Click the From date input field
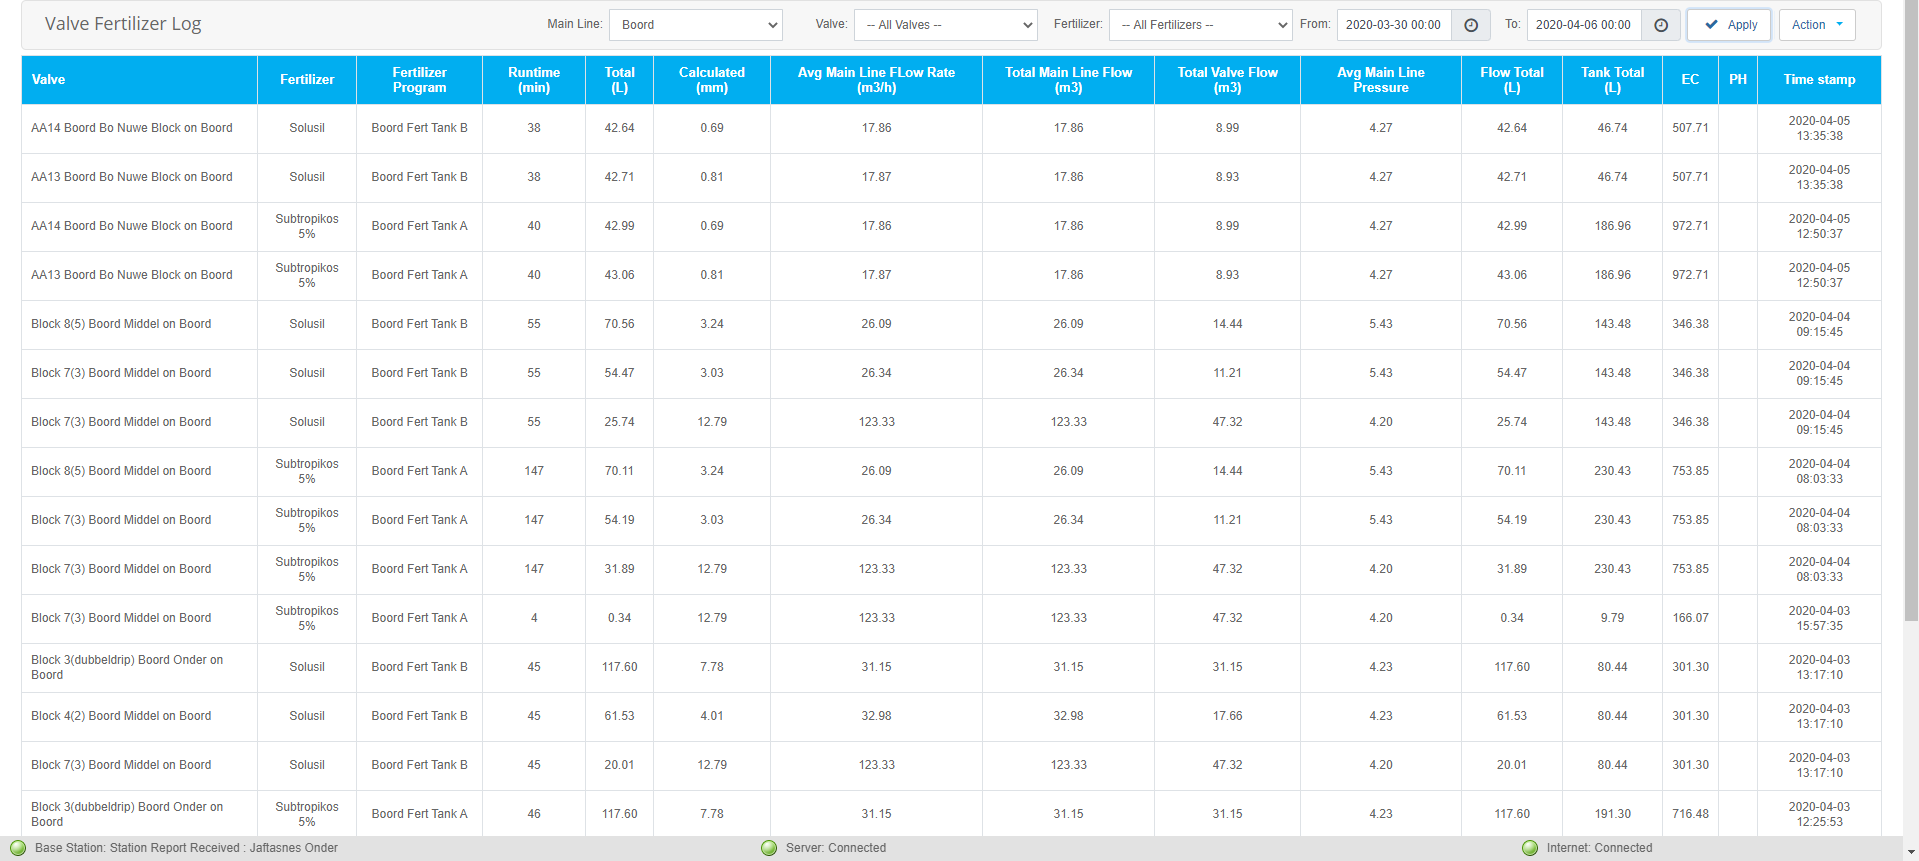Screen dimensions: 1919x861 (x=1394, y=25)
